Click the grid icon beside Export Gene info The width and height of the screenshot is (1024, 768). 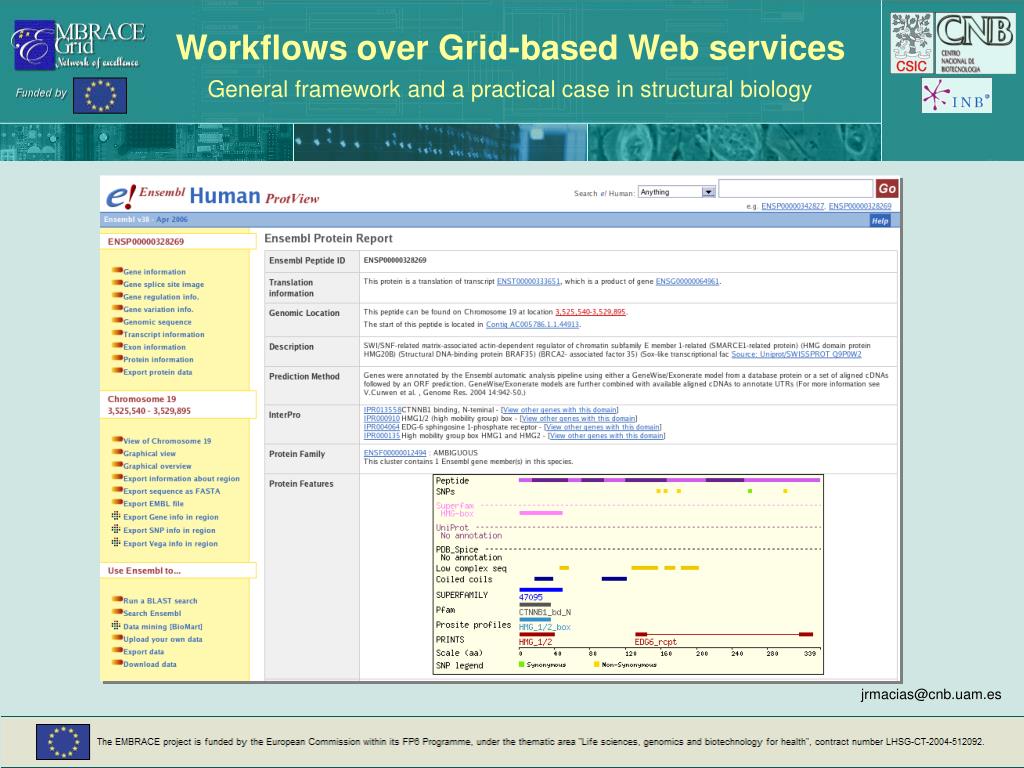116,516
